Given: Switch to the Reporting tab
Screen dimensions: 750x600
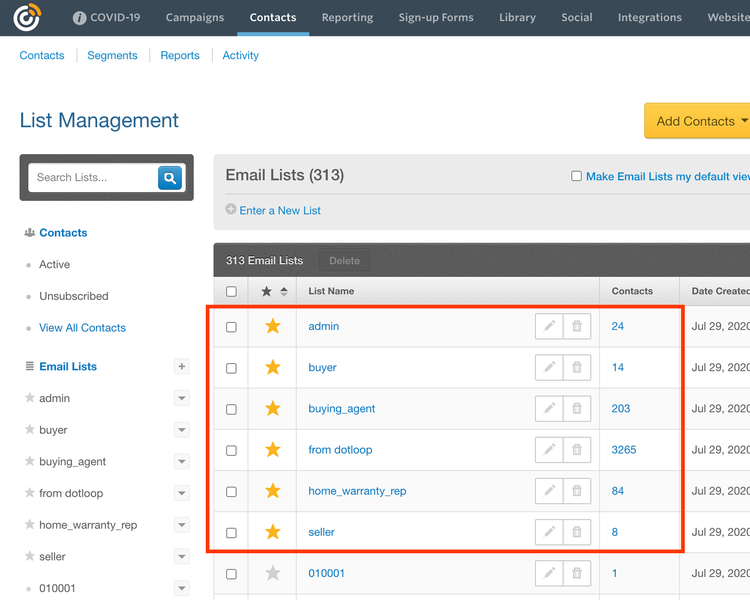Looking at the screenshot, I should click(347, 18).
